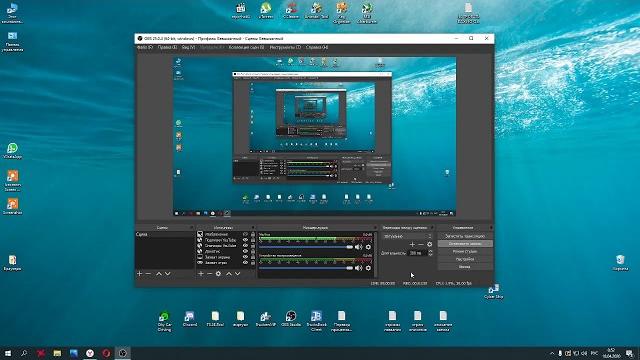Screen dimensions: 640x360
Task: Hide the Screen Capture source eye icon
Action: (245, 257)
